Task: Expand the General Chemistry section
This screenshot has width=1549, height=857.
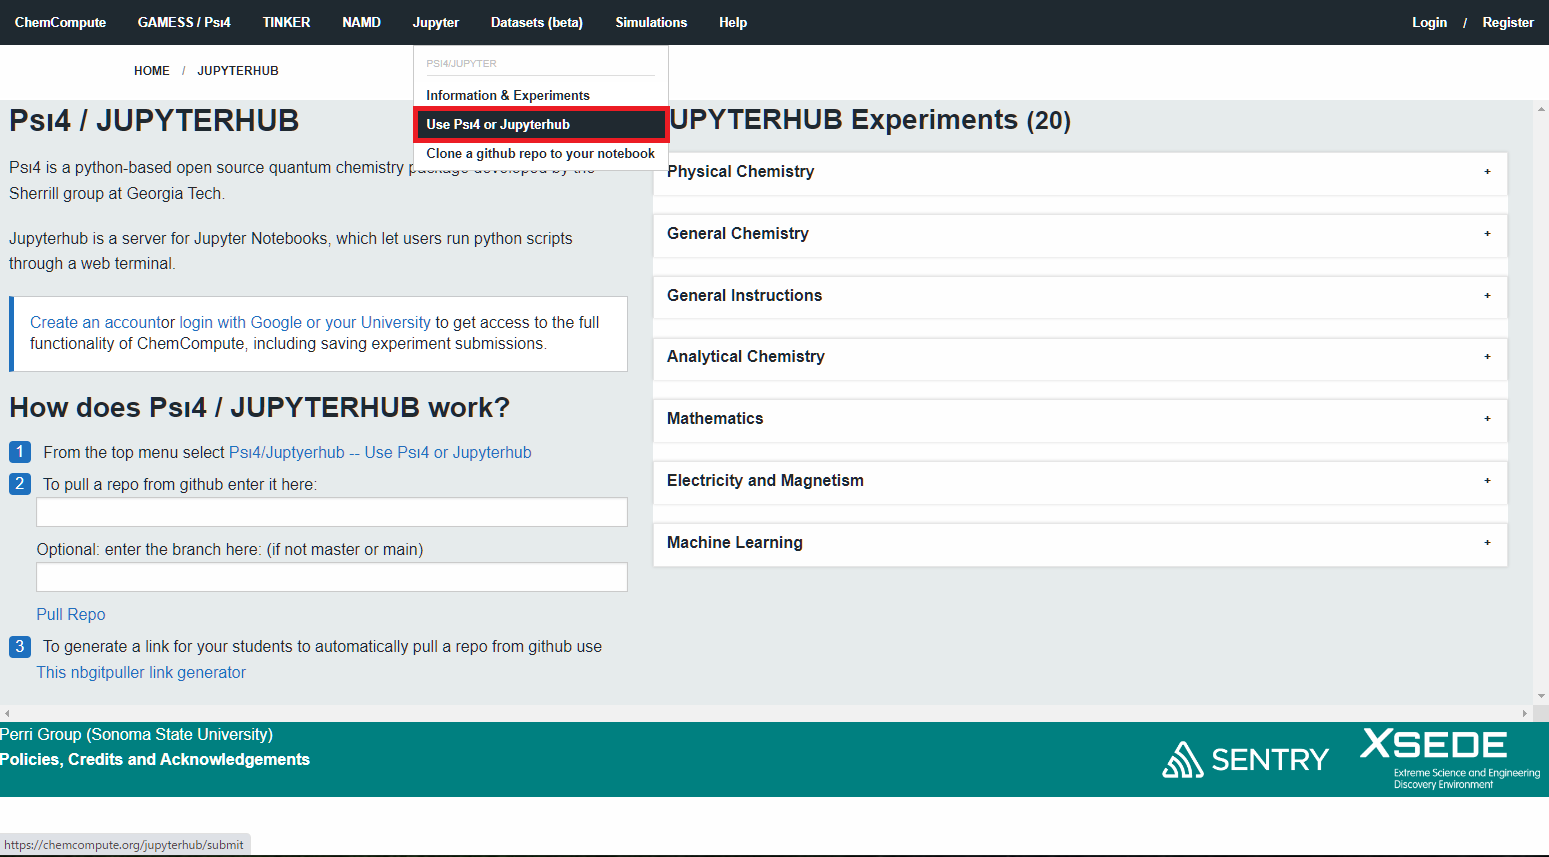Action: tap(1080, 234)
